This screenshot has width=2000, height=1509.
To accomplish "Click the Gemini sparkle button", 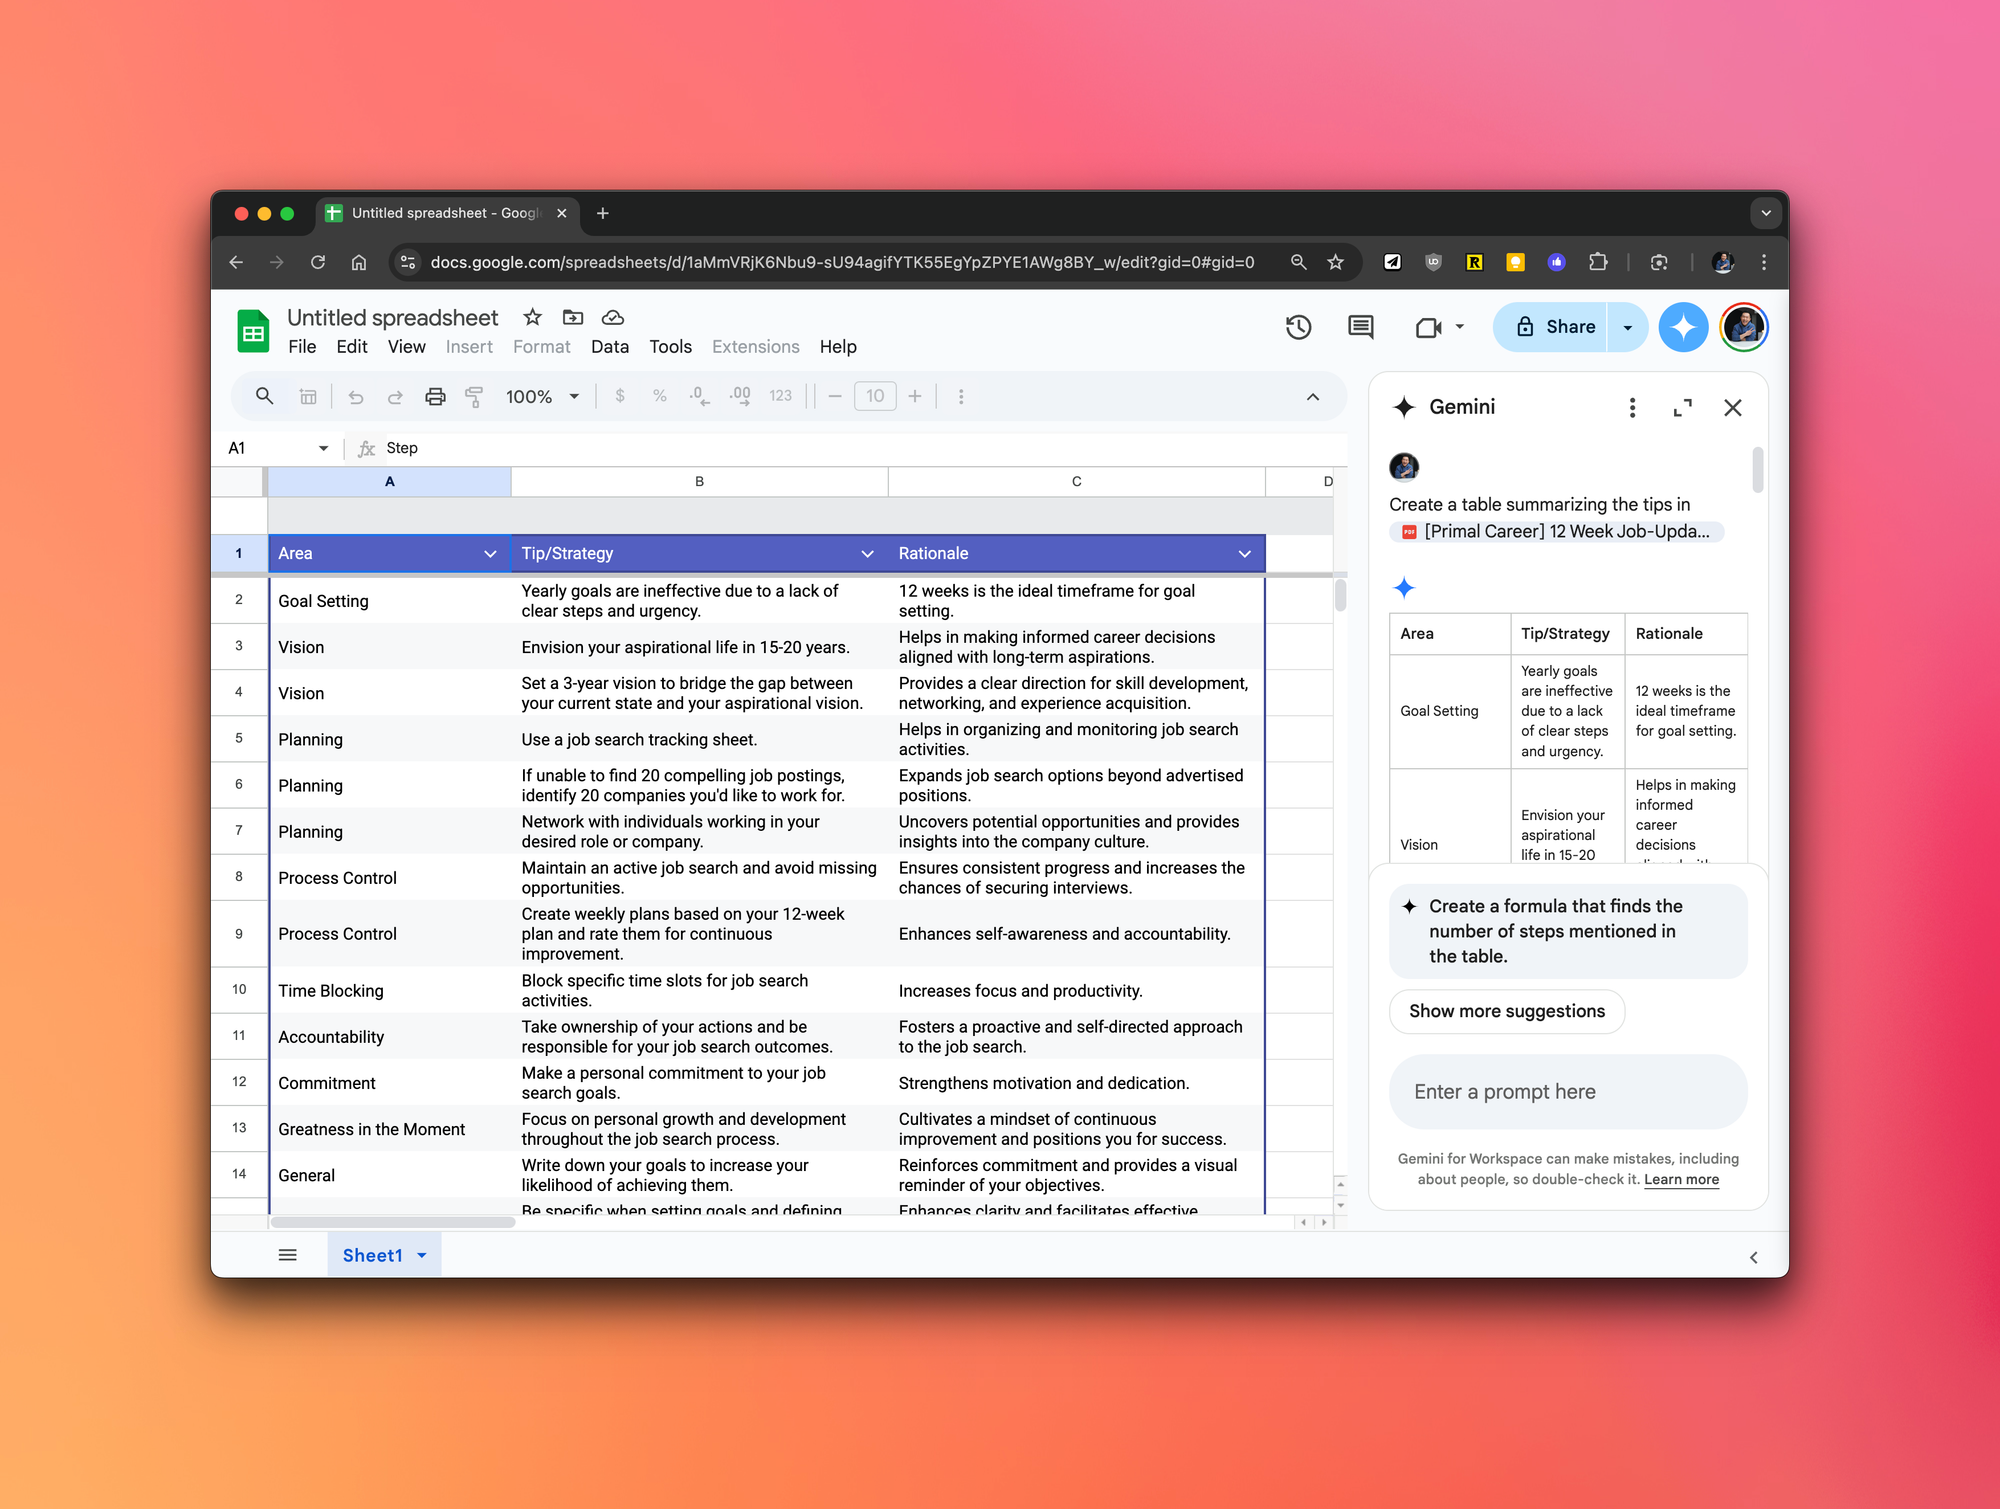I will coord(1683,327).
